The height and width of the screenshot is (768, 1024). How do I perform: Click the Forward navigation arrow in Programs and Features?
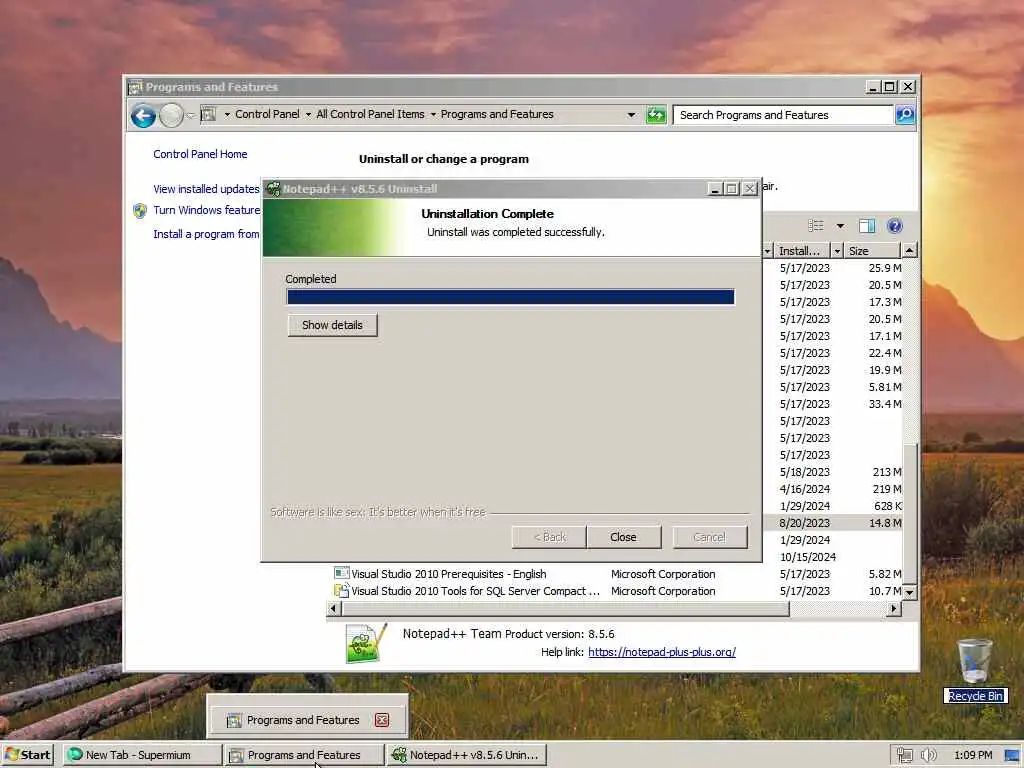click(x=171, y=116)
